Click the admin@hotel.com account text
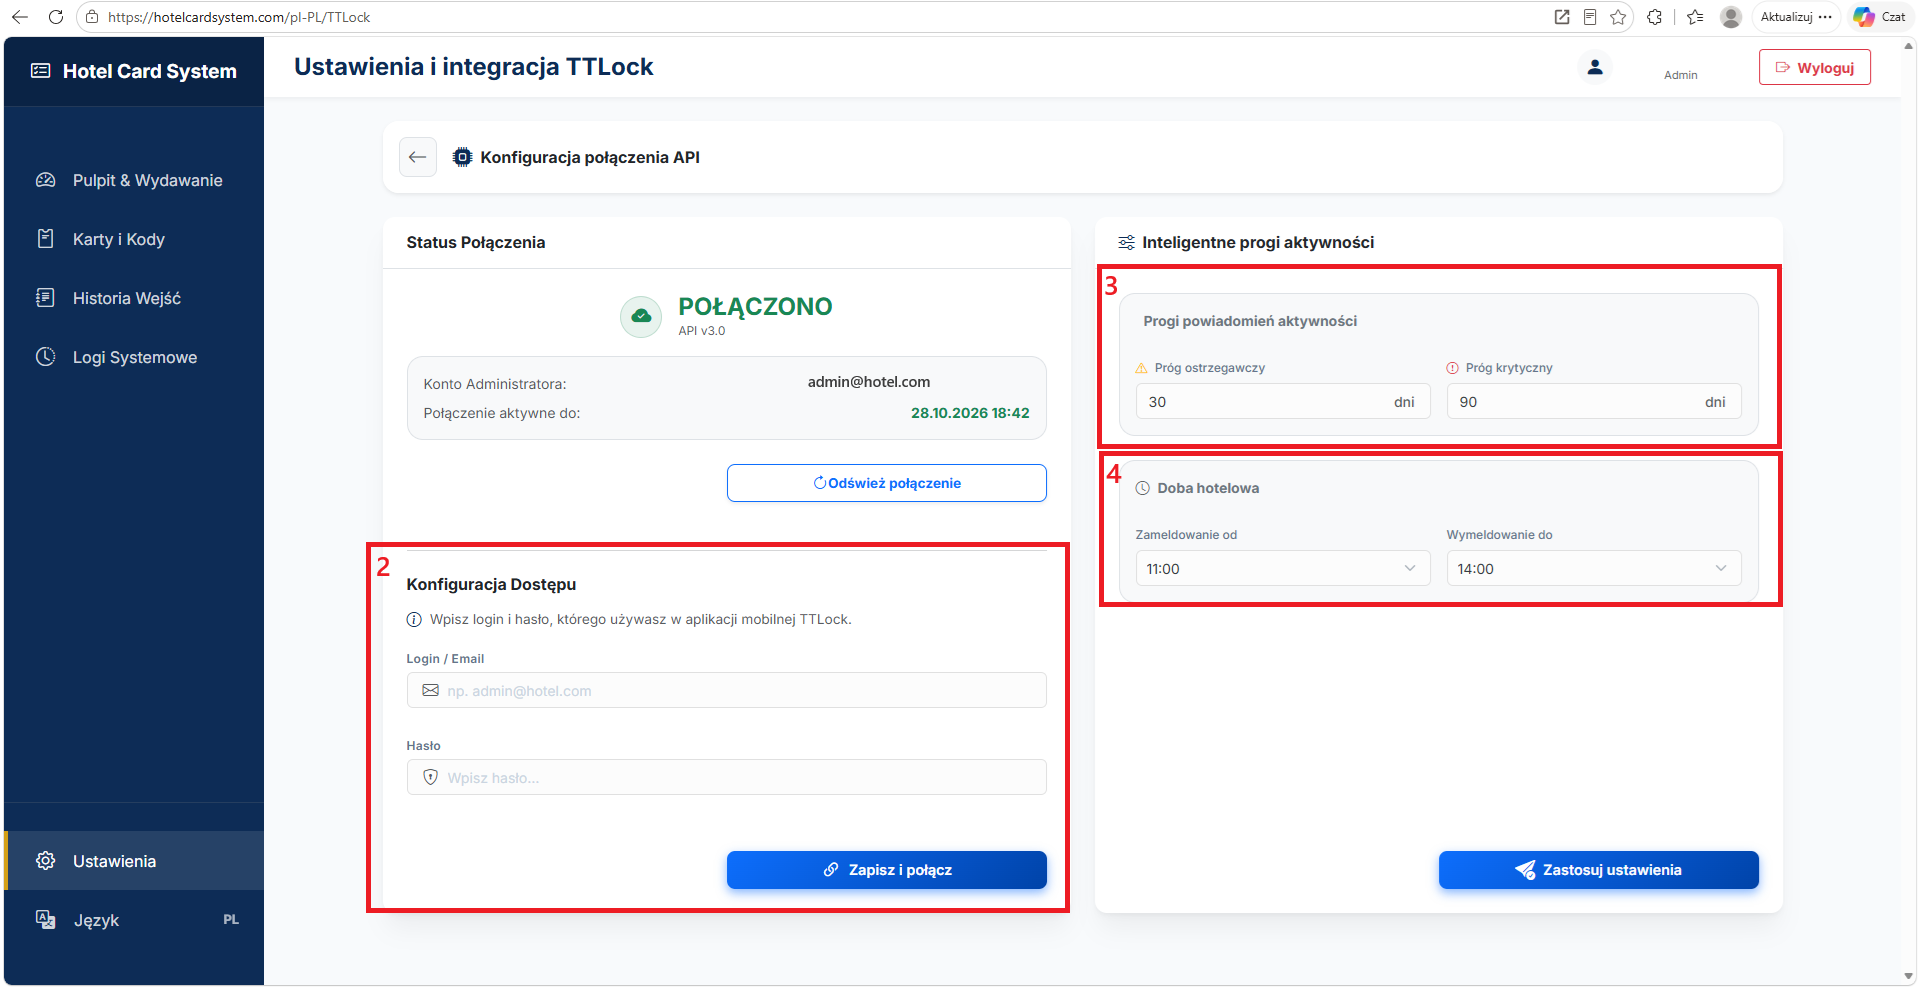The height and width of the screenshot is (987, 1920). tap(869, 382)
